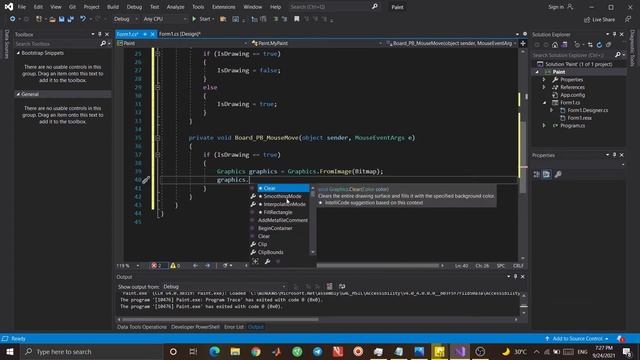Switch to the Data Tools Operations tab
The image size is (640, 360).
click(x=142, y=327)
